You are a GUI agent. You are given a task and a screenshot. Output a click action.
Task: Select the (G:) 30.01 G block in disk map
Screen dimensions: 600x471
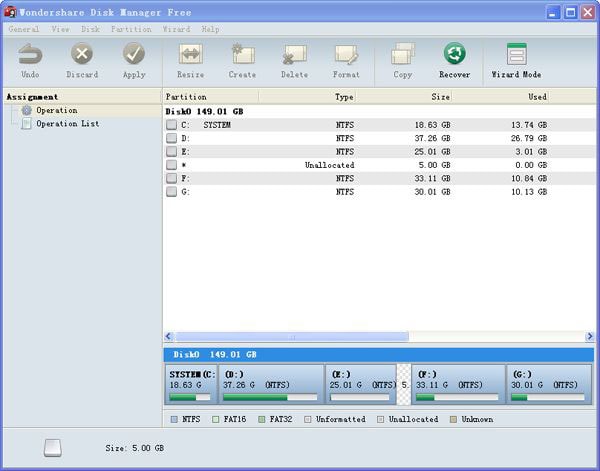point(549,385)
